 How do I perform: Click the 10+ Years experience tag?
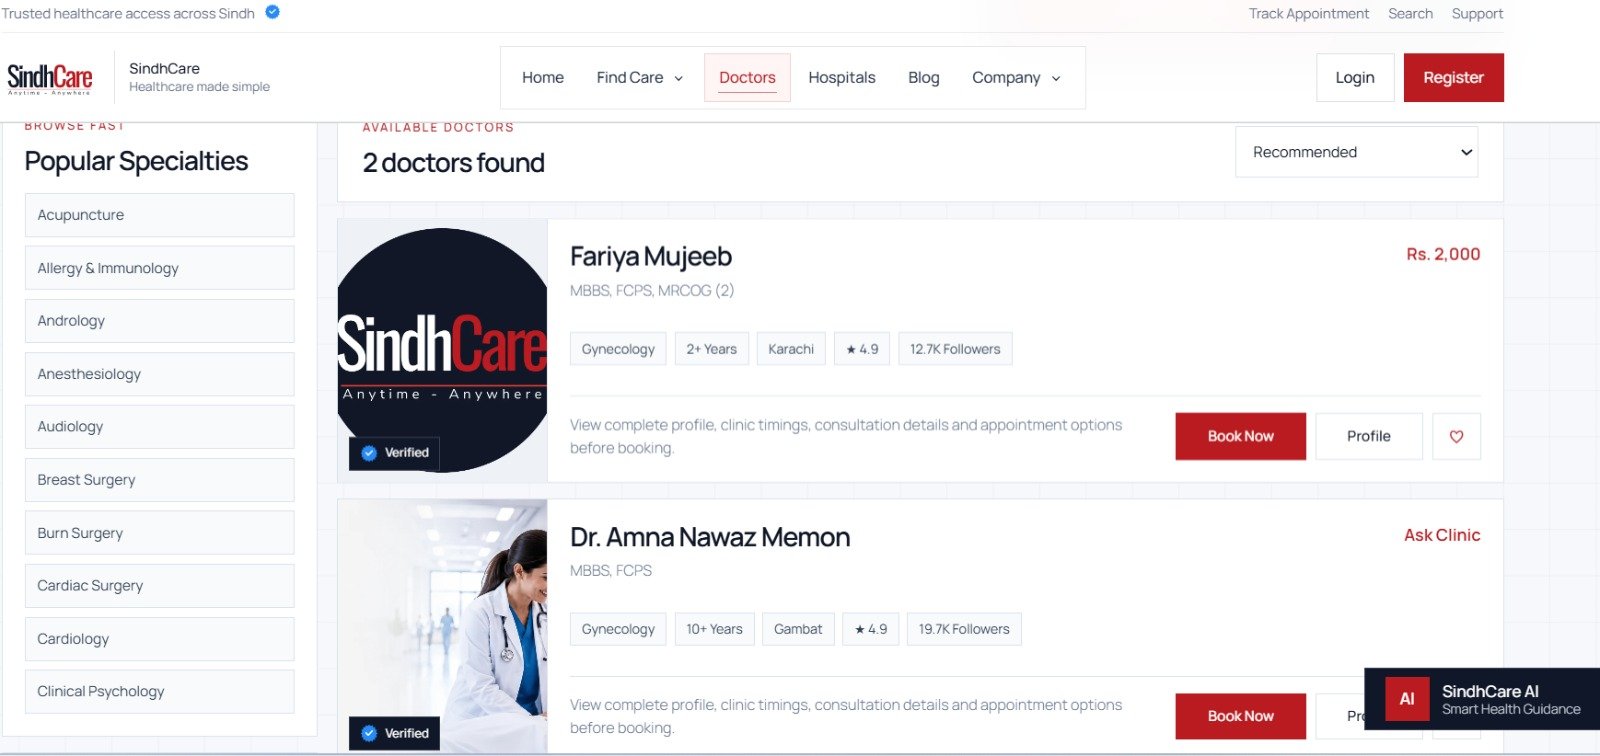[x=715, y=629]
